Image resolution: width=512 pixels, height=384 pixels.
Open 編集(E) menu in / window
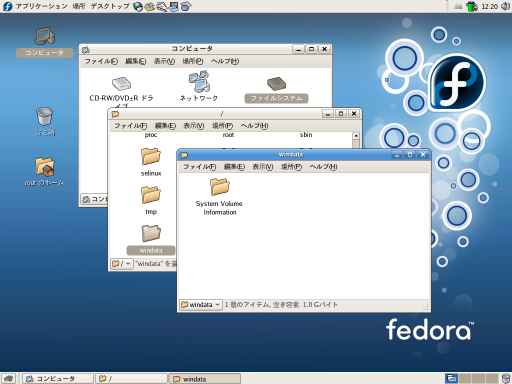coord(165,126)
